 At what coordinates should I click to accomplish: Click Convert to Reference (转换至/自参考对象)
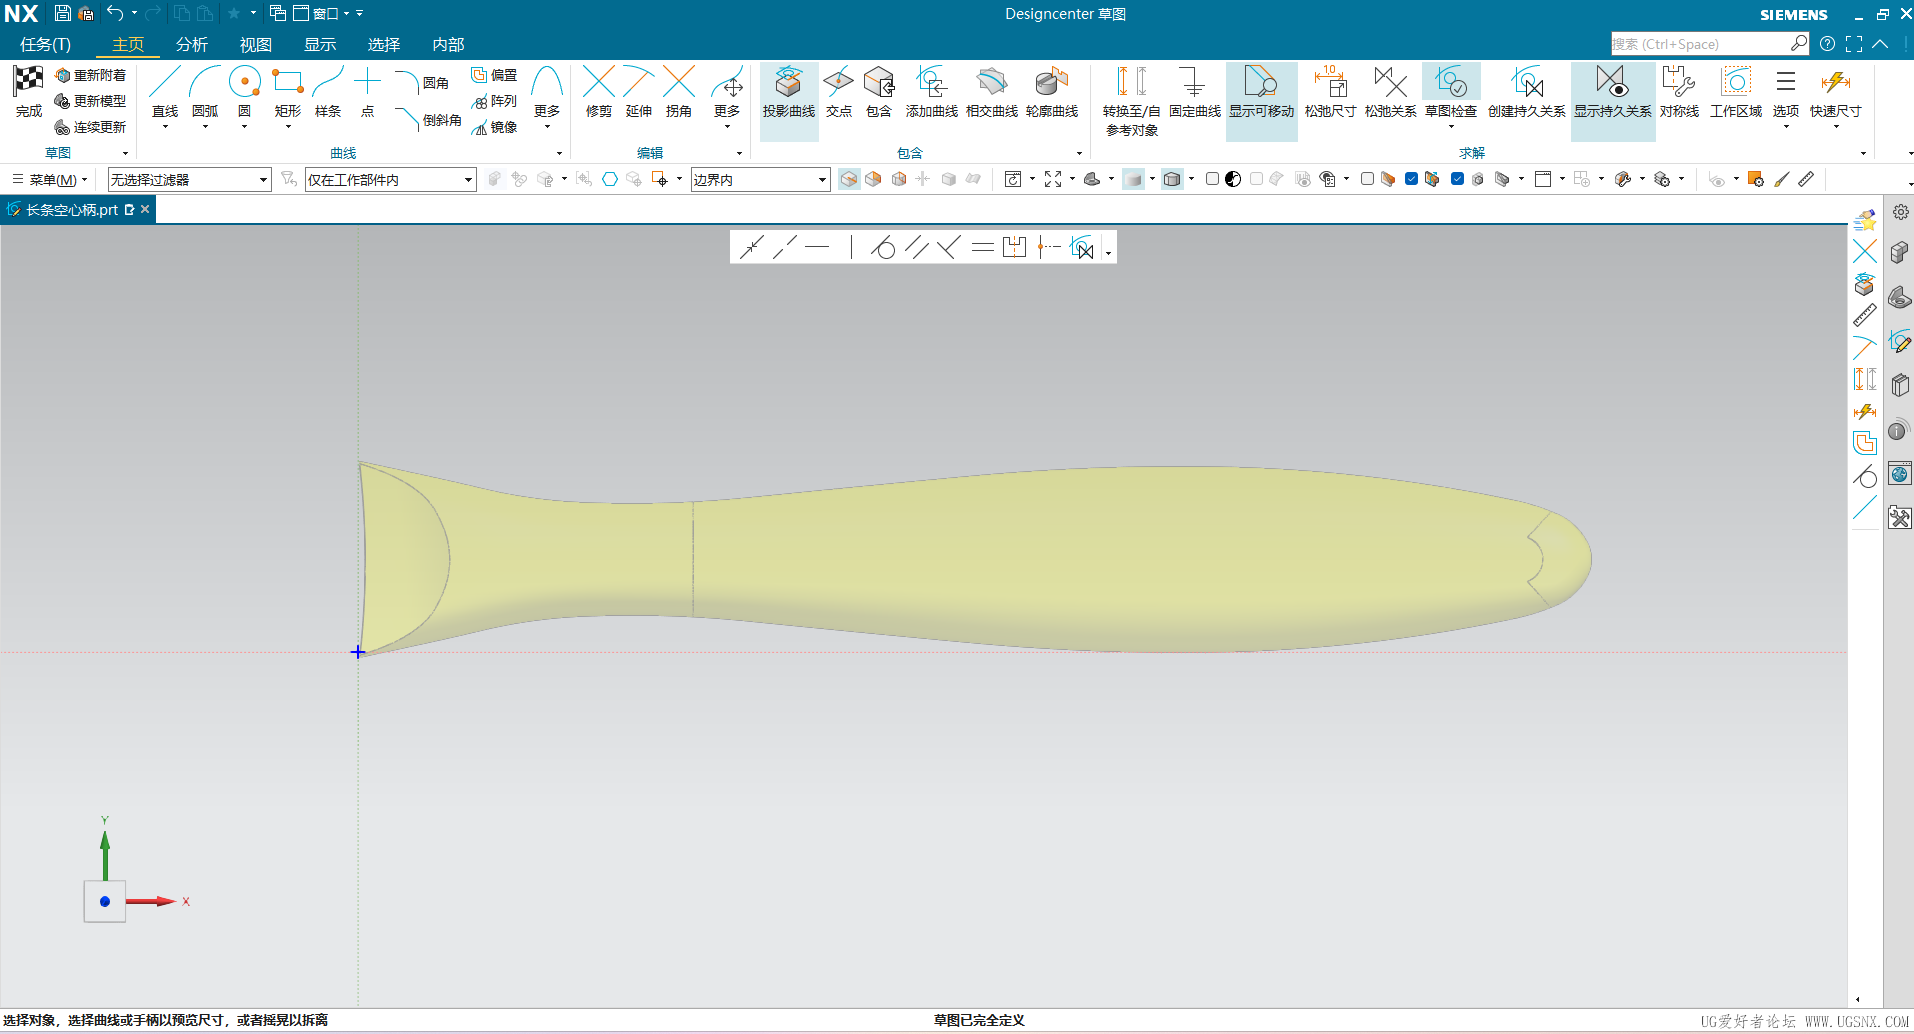pyautogui.click(x=1131, y=100)
